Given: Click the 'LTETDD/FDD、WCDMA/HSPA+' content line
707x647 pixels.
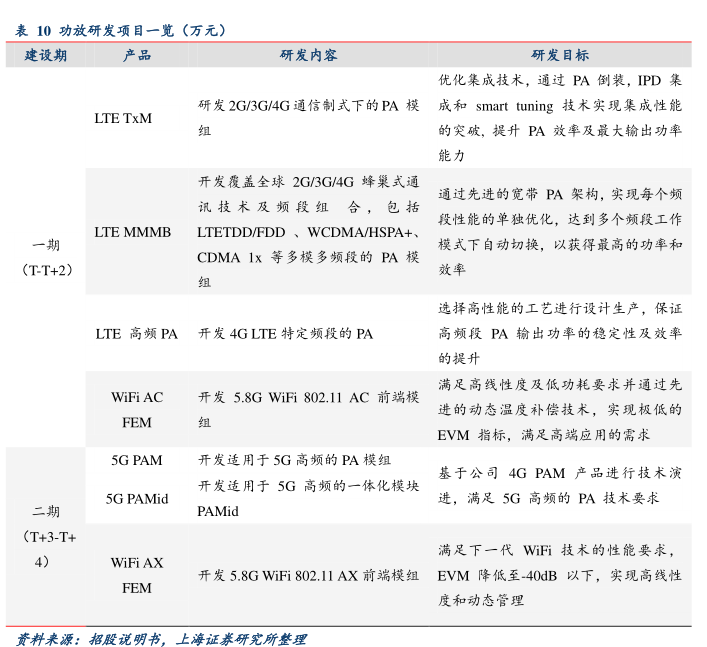Looking at the screenshot, I should [308, 232].
